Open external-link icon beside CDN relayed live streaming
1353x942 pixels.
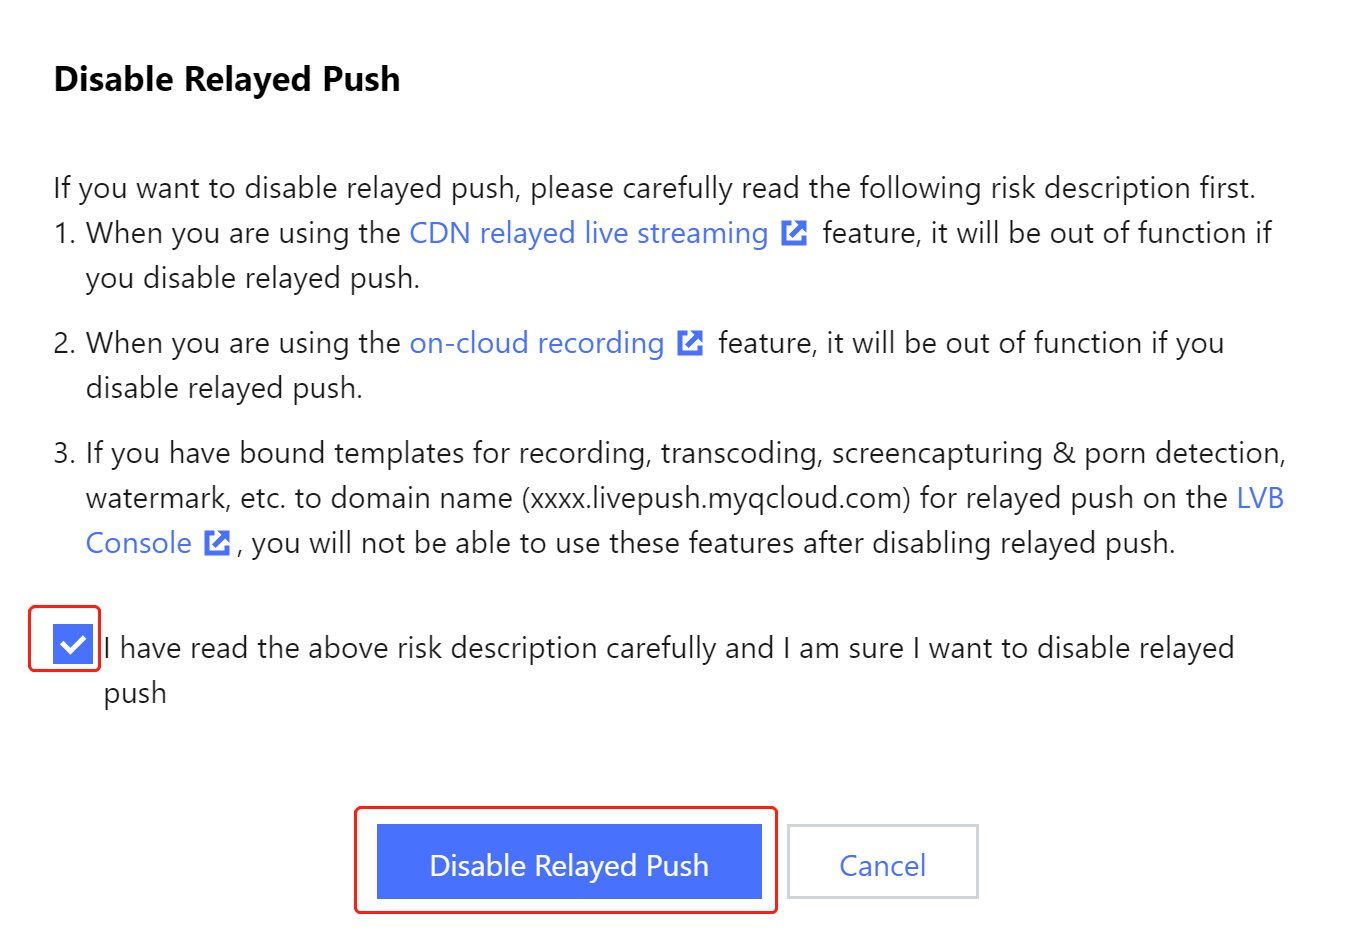tap(794, 233)
